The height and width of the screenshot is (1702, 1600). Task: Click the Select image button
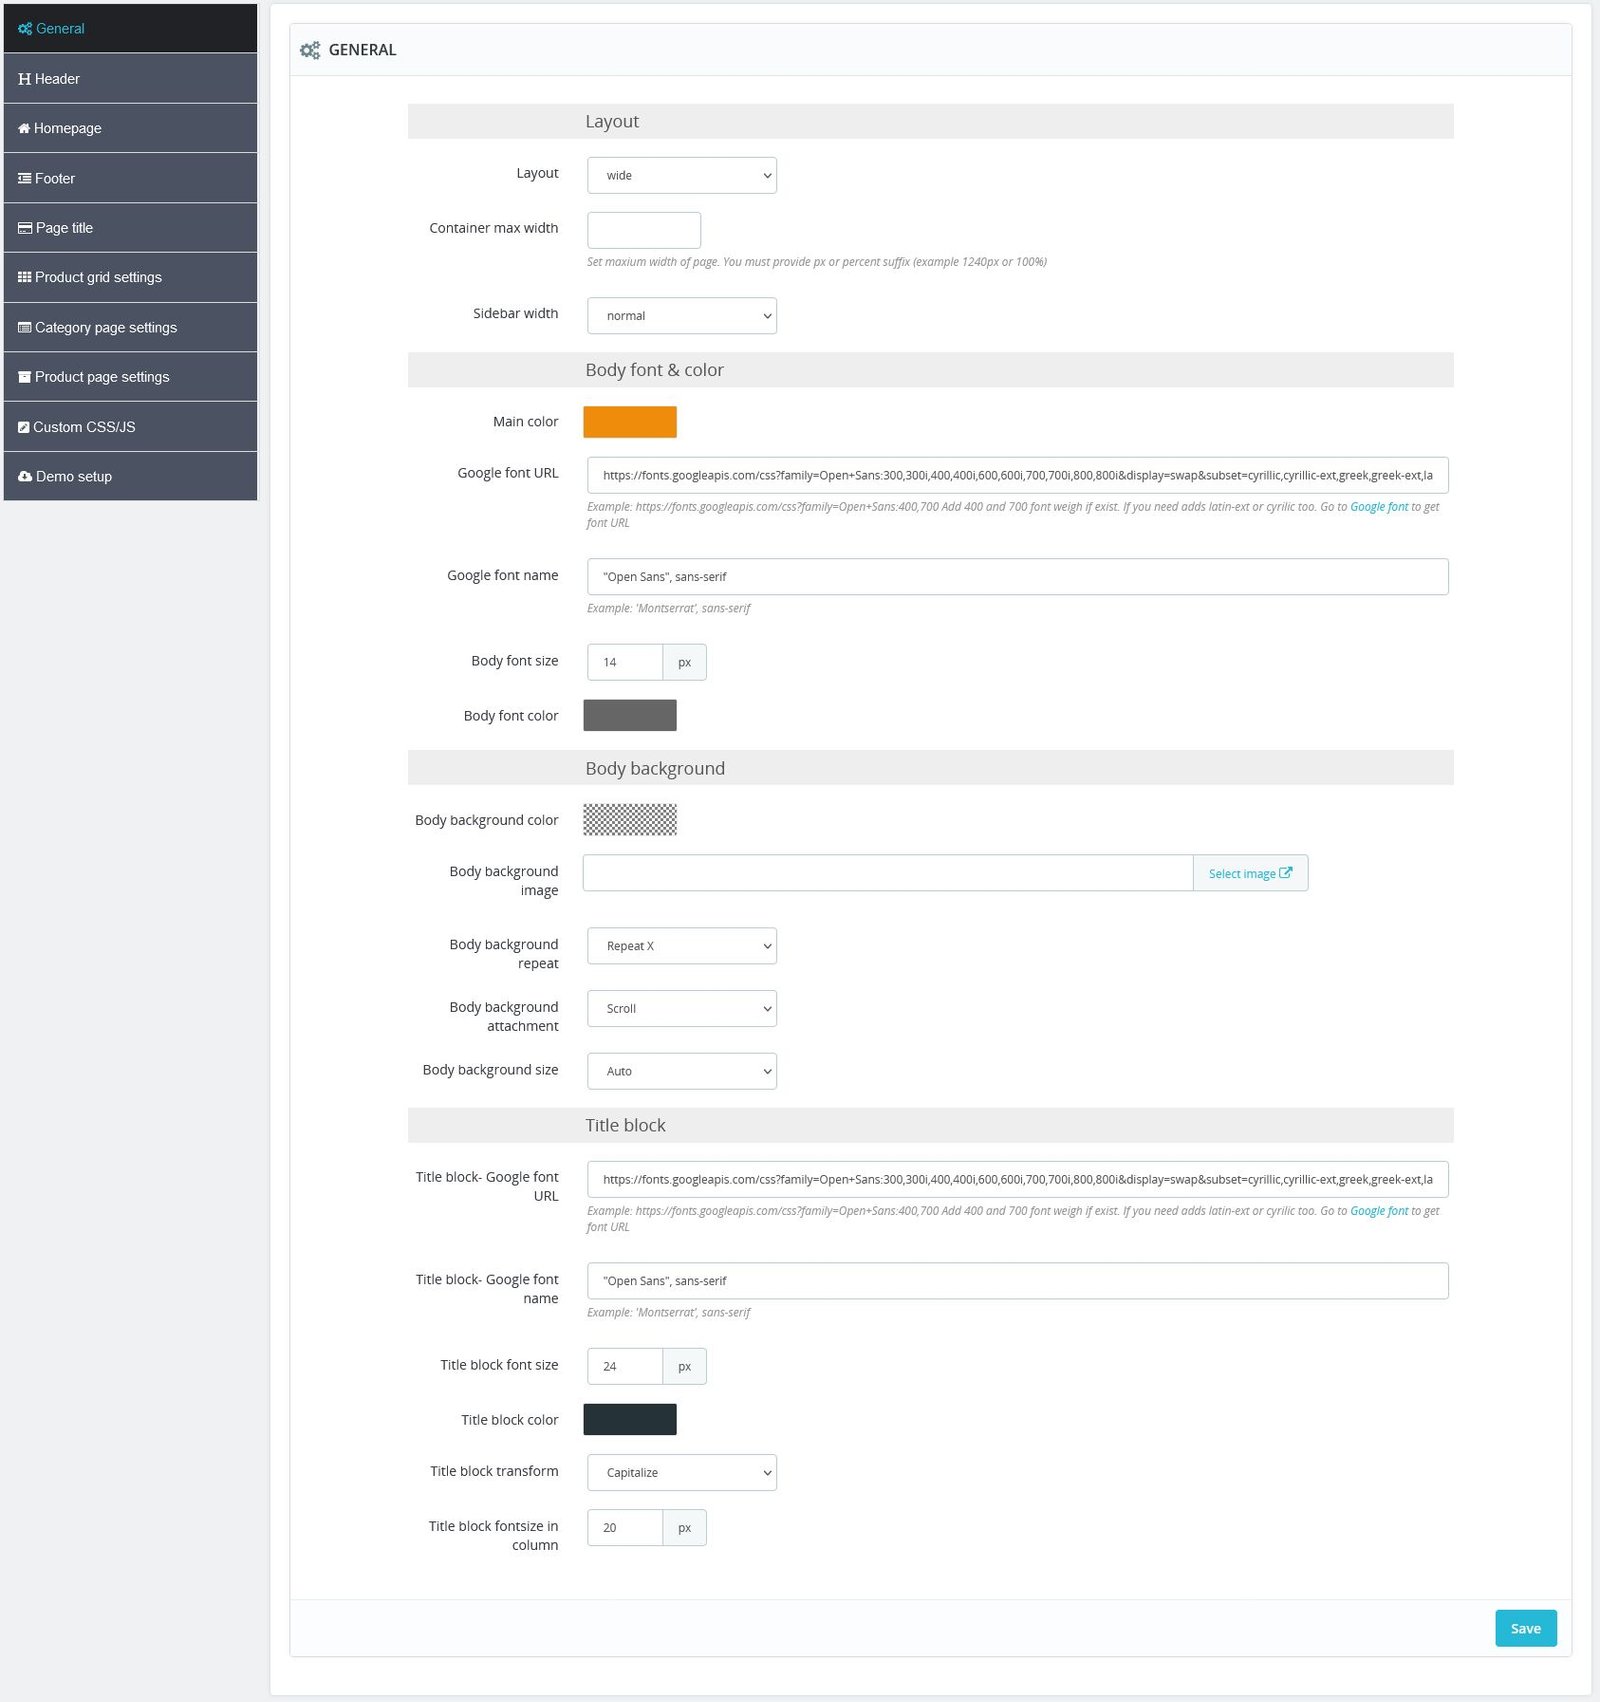[x=1250, y=873]
